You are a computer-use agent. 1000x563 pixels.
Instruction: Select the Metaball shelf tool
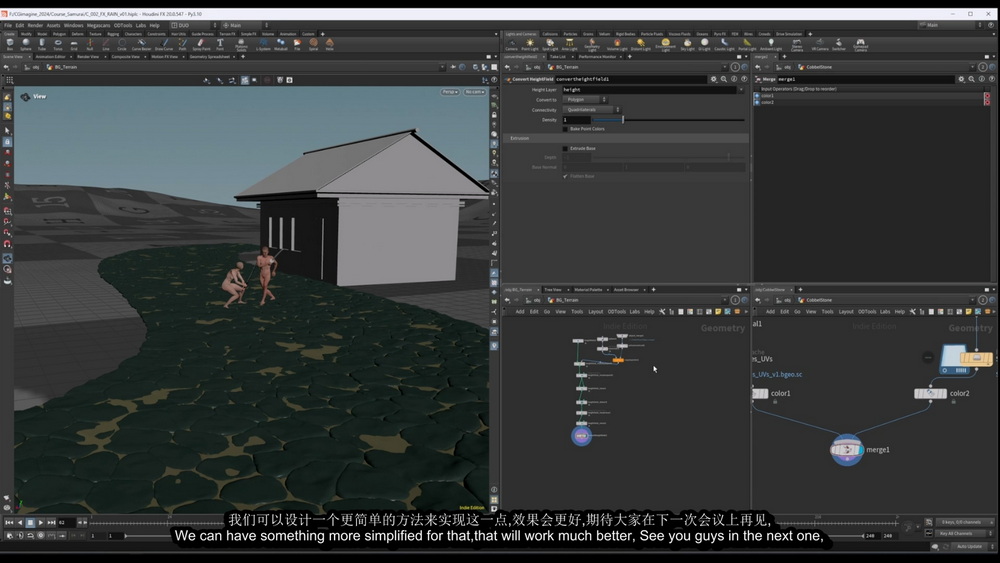281,44
